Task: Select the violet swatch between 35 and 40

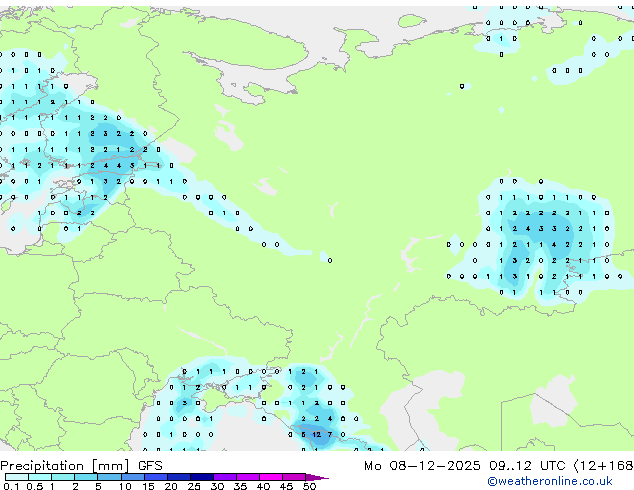Action: coord(248,477)
